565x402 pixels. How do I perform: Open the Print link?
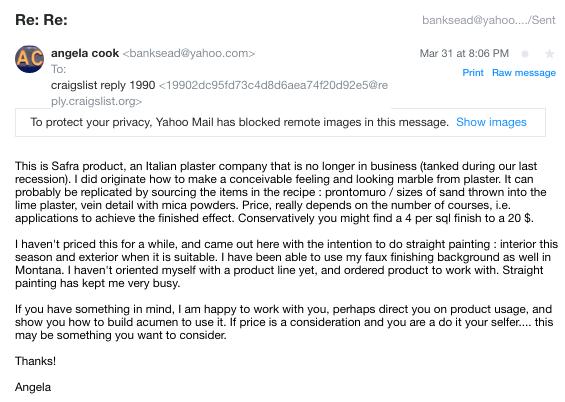point(473,73)
